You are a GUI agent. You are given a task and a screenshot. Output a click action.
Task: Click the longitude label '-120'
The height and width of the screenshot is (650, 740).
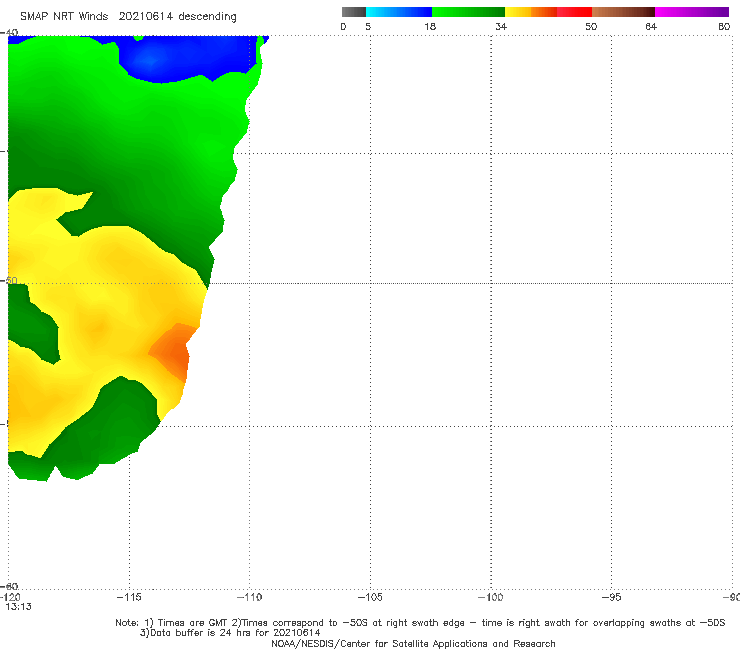10,598
